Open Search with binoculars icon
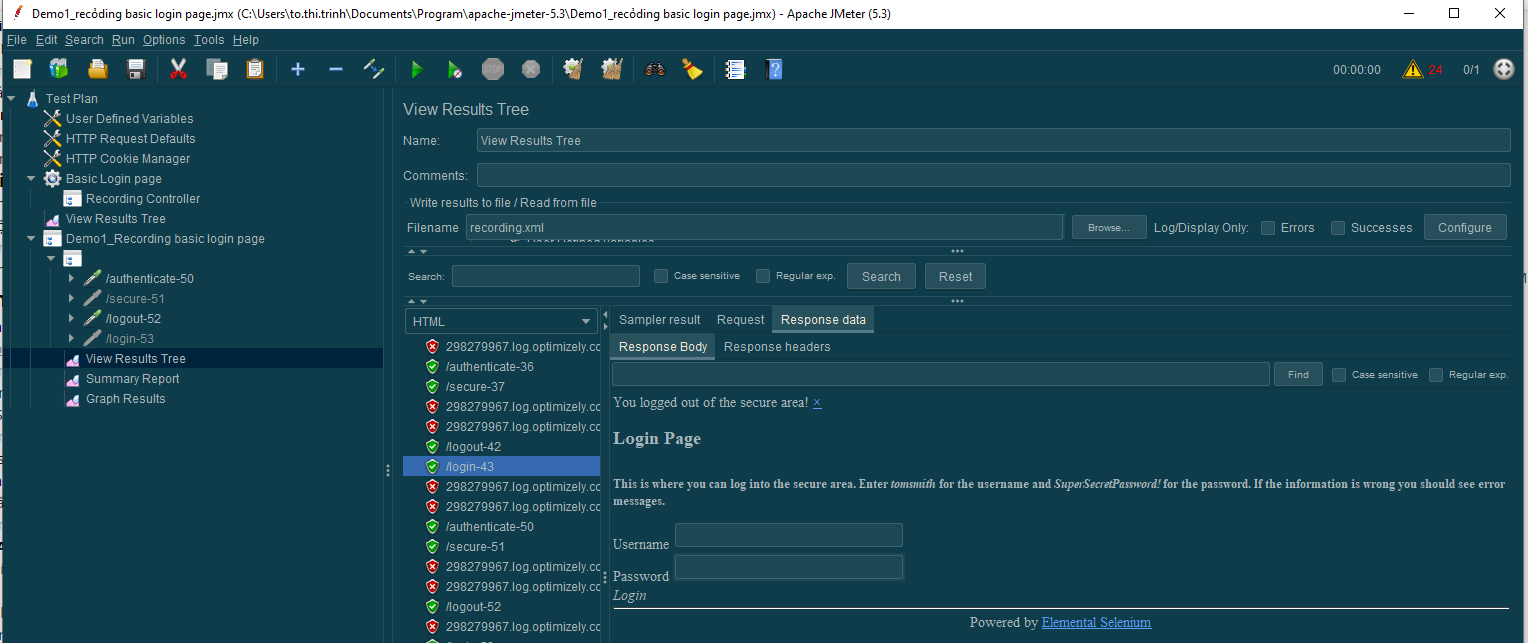1528x643 pixels. 655,69
